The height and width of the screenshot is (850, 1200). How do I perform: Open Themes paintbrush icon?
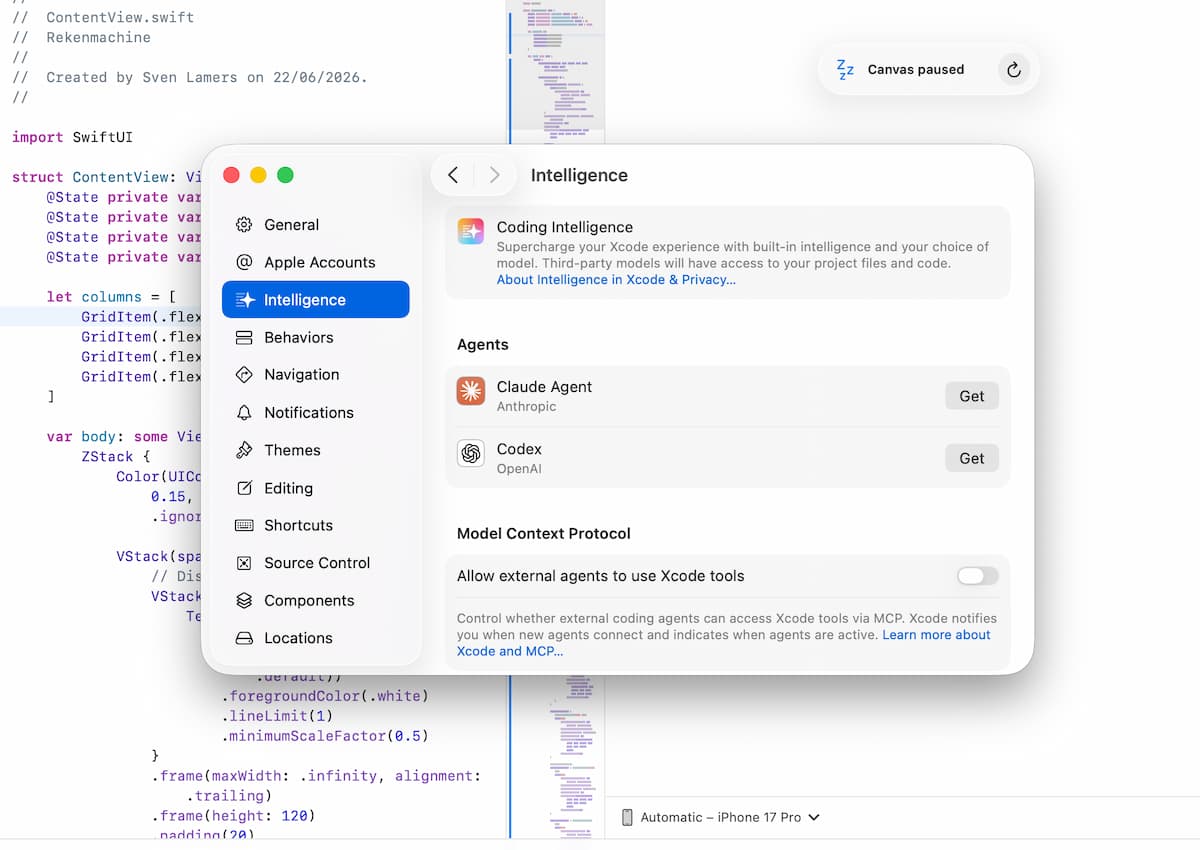click(x=244, y=450)
